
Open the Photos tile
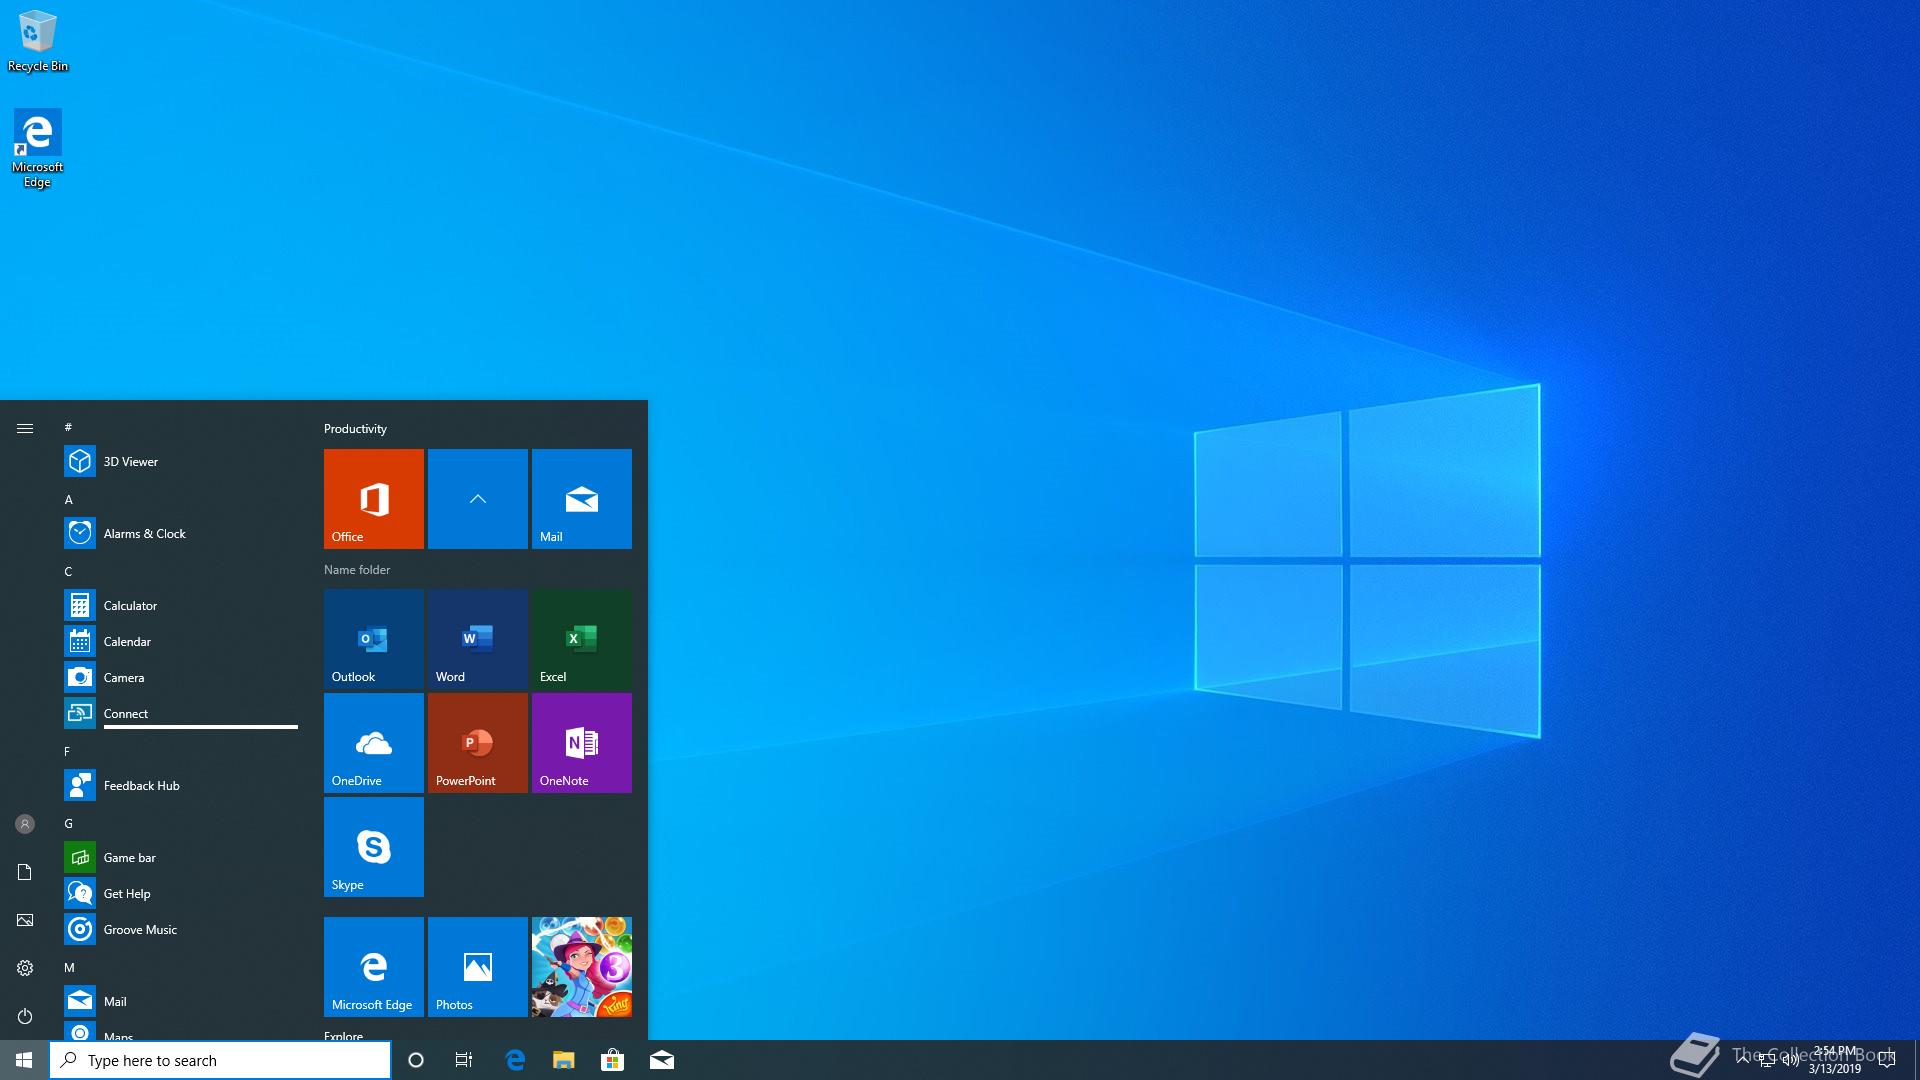coord(477,966)
